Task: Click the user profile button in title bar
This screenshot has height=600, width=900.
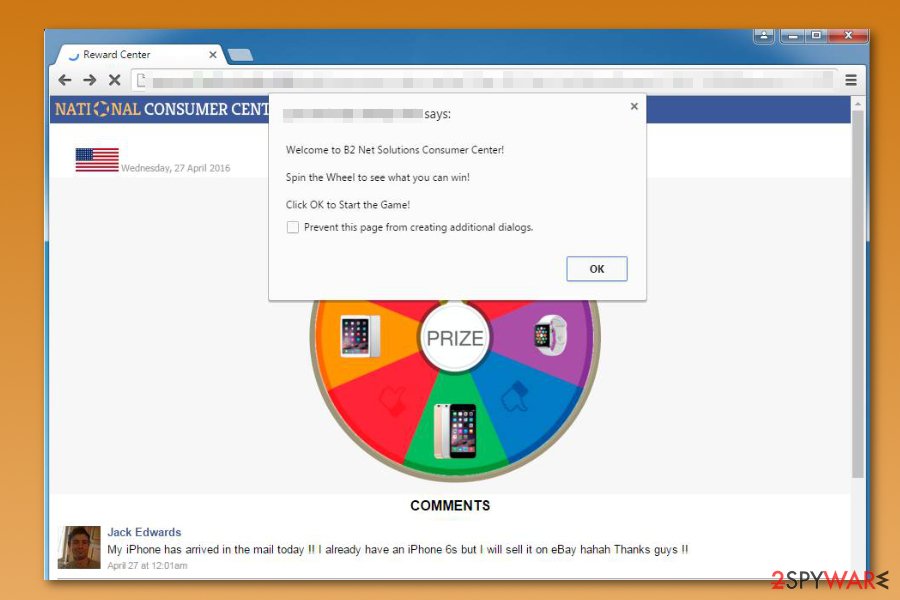Action: (764, 36)
